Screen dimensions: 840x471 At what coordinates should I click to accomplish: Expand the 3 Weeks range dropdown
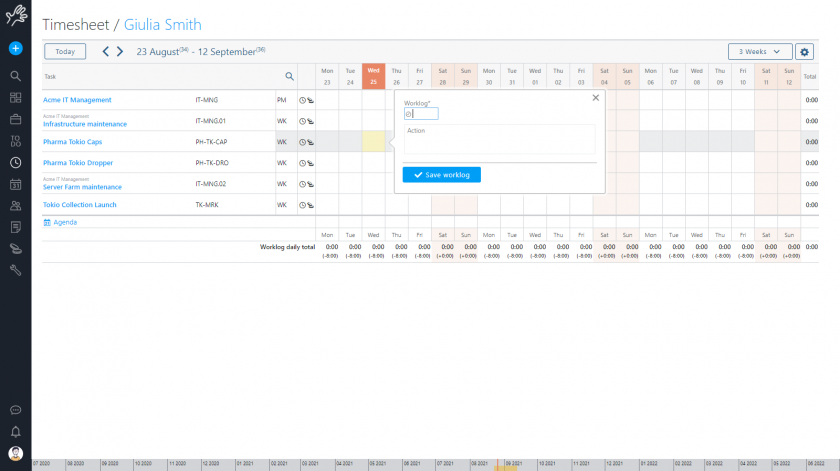759,51
